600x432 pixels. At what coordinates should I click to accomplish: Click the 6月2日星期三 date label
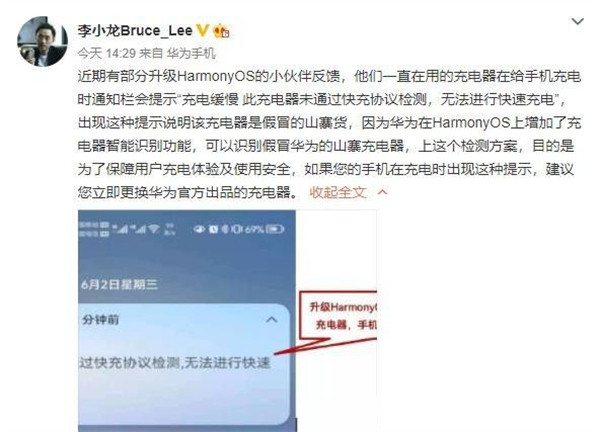119,284
